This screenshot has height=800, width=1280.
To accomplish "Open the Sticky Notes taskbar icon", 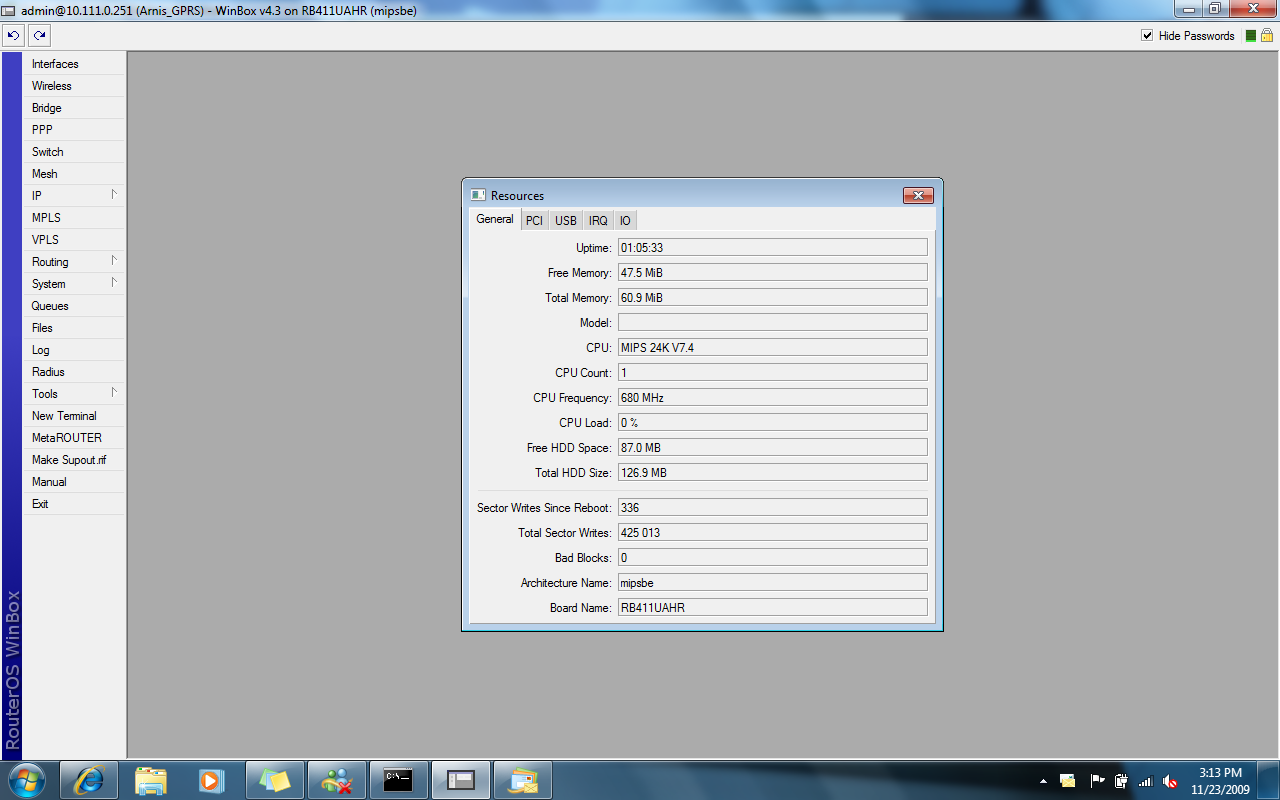I will click(275, 780).
